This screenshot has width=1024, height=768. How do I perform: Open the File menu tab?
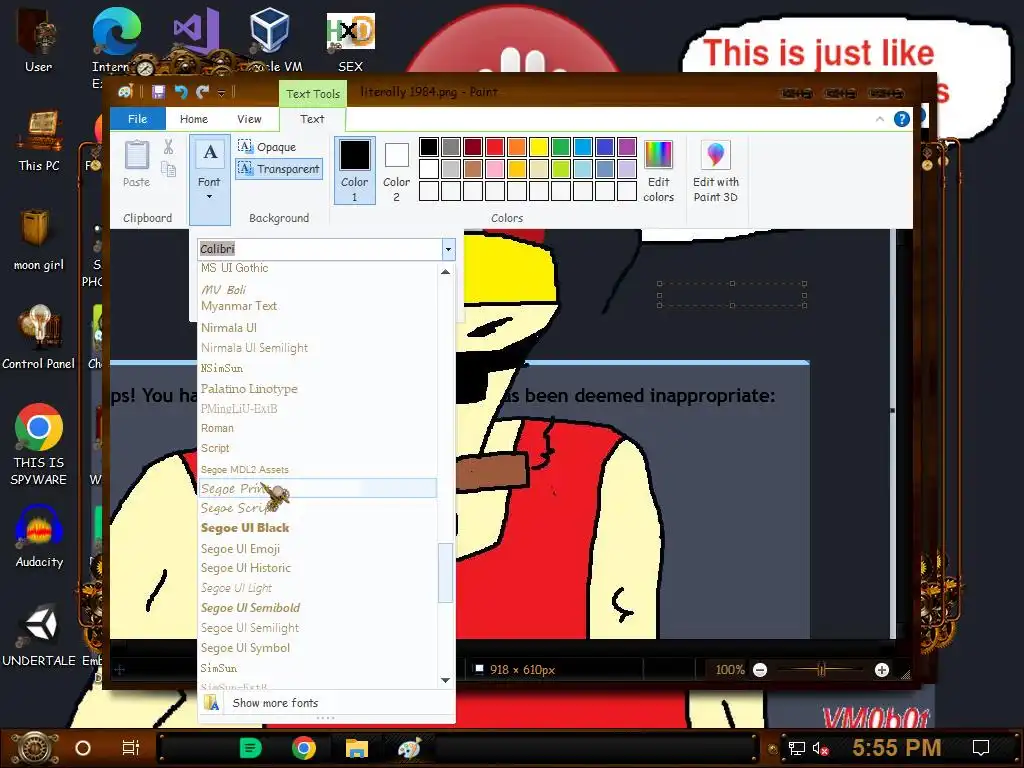[137, 119]
